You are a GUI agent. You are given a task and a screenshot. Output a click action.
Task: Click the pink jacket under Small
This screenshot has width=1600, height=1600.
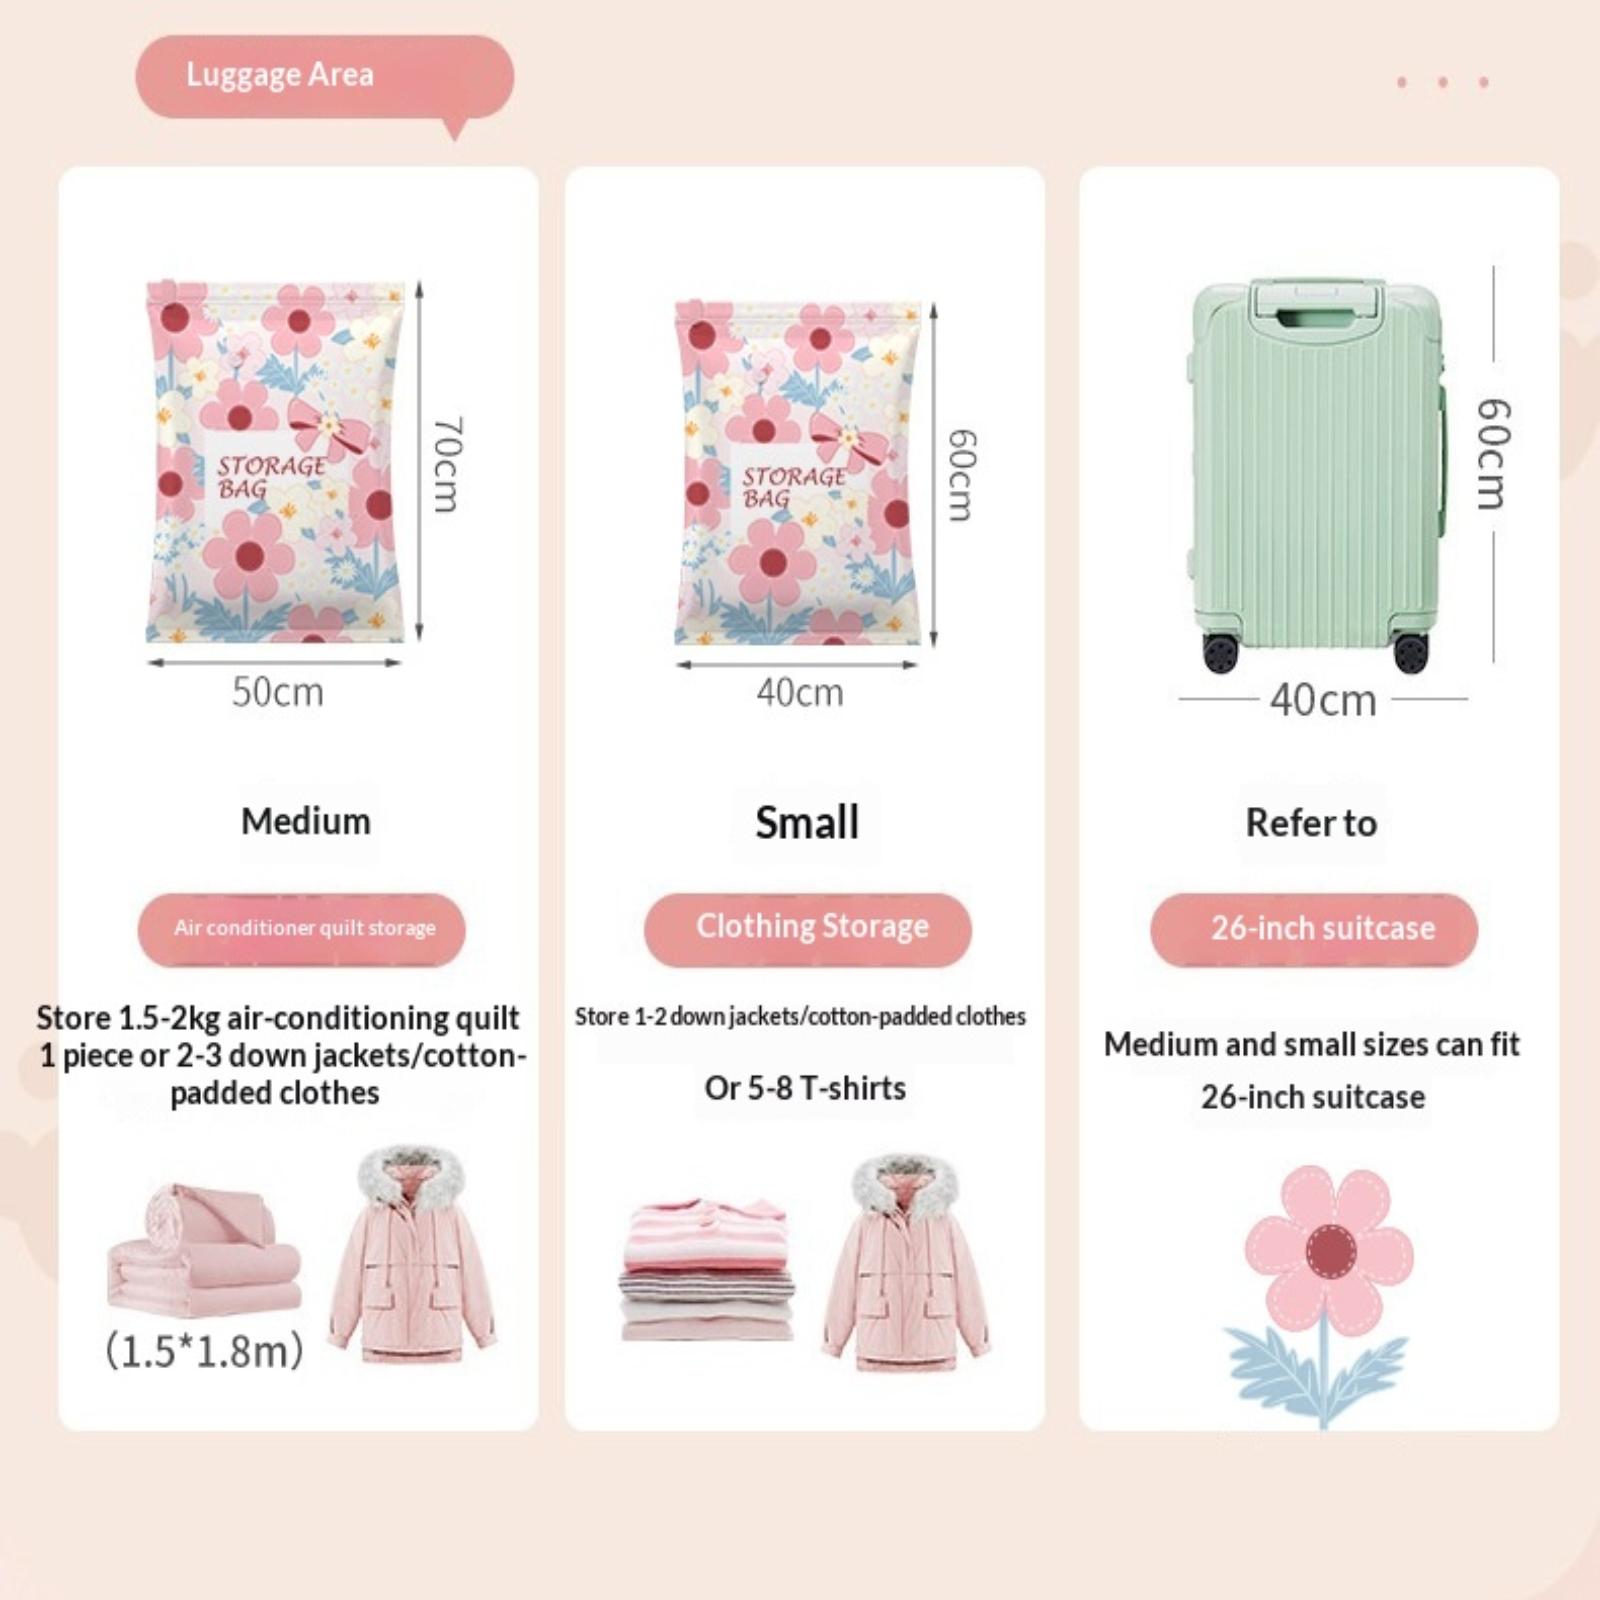point(906,1262)
